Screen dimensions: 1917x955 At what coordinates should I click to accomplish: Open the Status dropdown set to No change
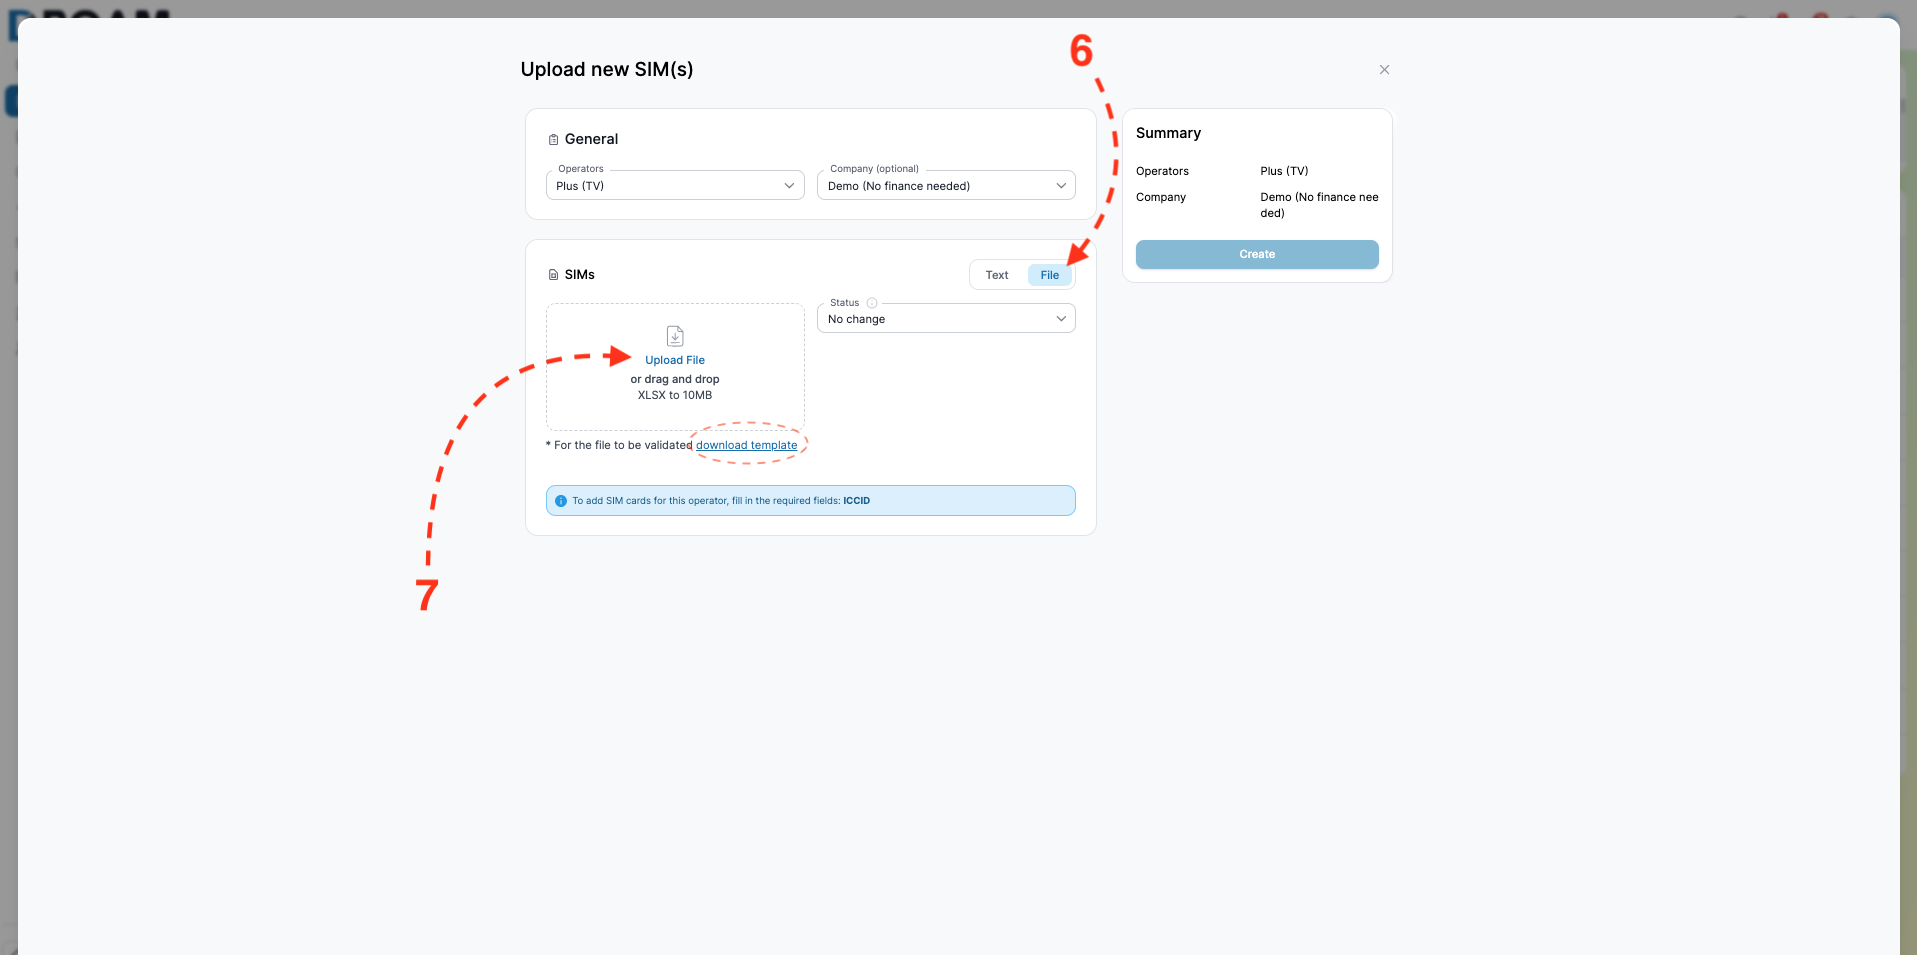(x=946, y=318)
